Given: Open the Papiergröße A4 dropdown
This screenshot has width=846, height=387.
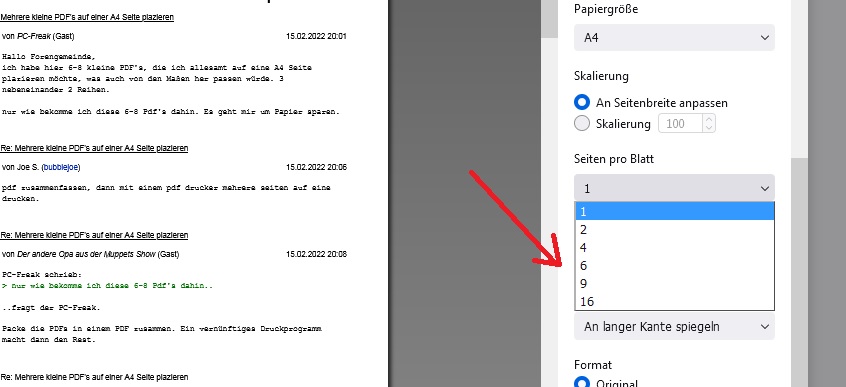Looking at the screenshot, I should tap(674, 38).
